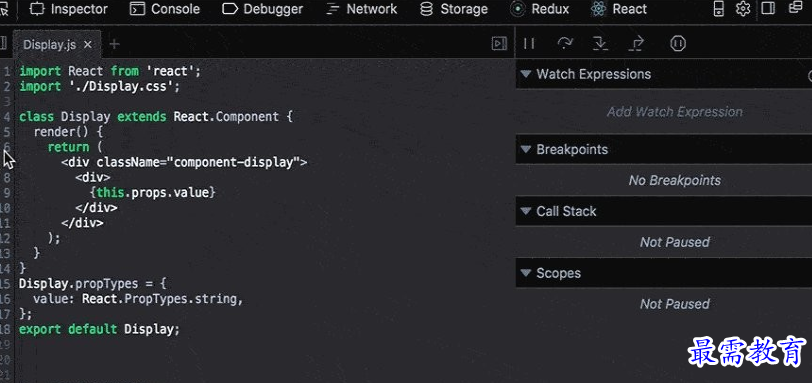The height and width of the screenshot is (383, 812).
Task: Collapse the Call Stack section
Action: pos(526,211)
